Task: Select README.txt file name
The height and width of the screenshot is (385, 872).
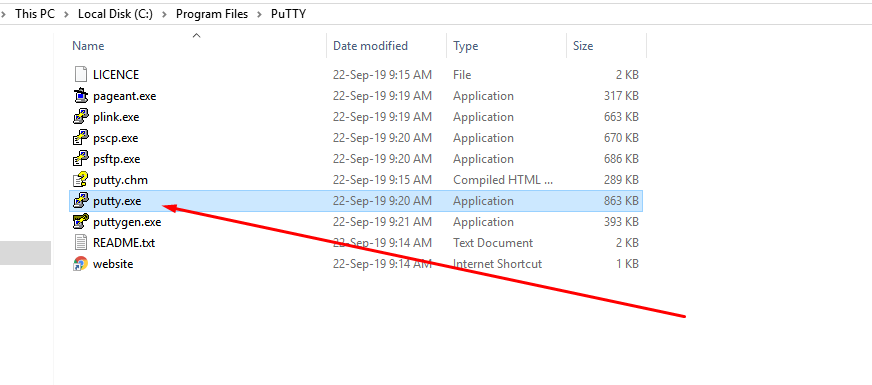Action: pyautogui.click(x=124, y=243)
